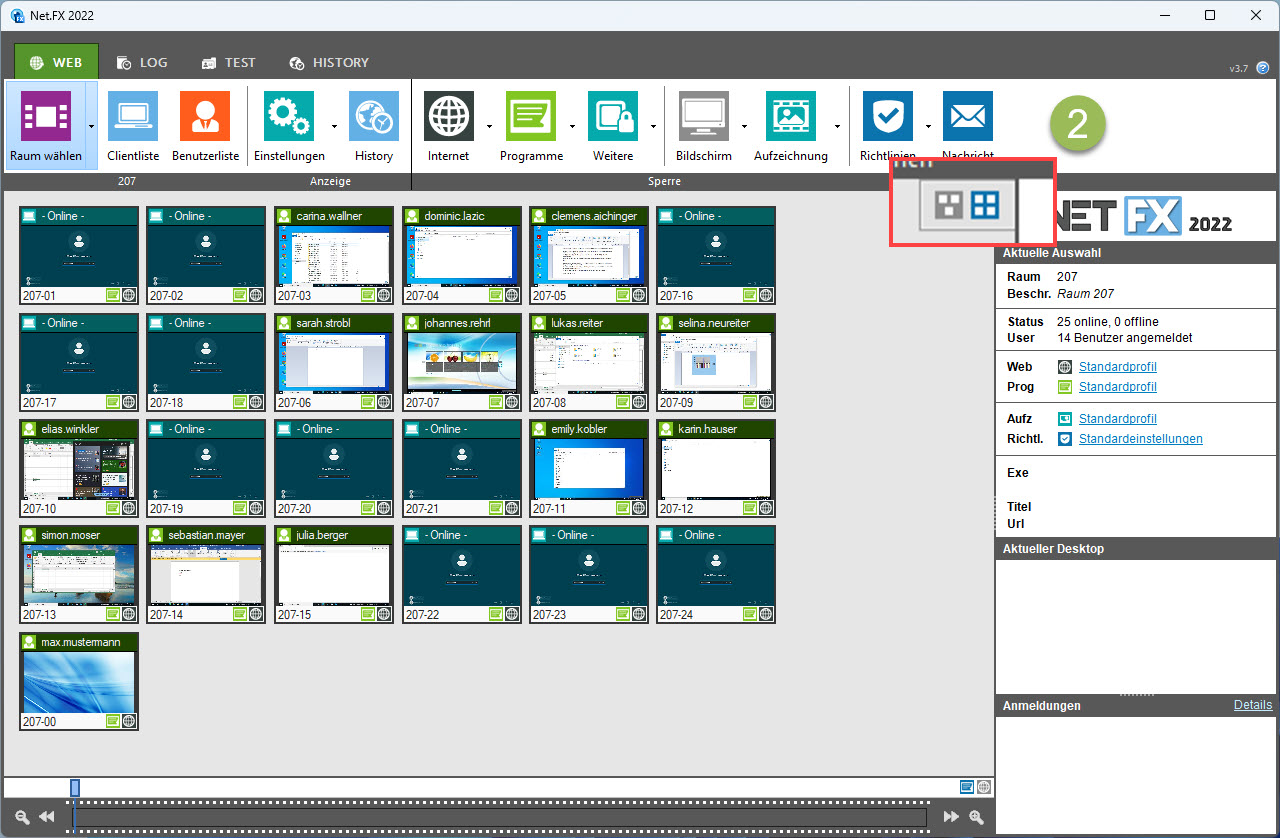Open the Standardeinstellungen link for Richtl.
This screenshot has width=1280, height=838.
pyautogui.click(x=1140, y=439)
